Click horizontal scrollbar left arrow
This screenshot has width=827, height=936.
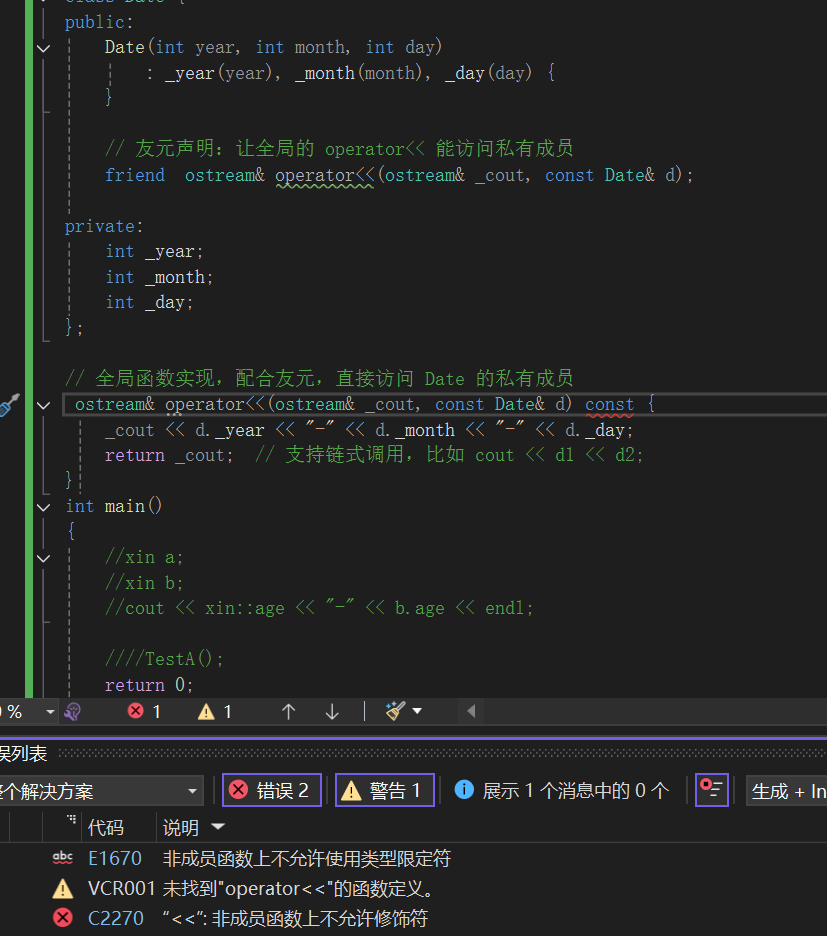click(471, 711)
